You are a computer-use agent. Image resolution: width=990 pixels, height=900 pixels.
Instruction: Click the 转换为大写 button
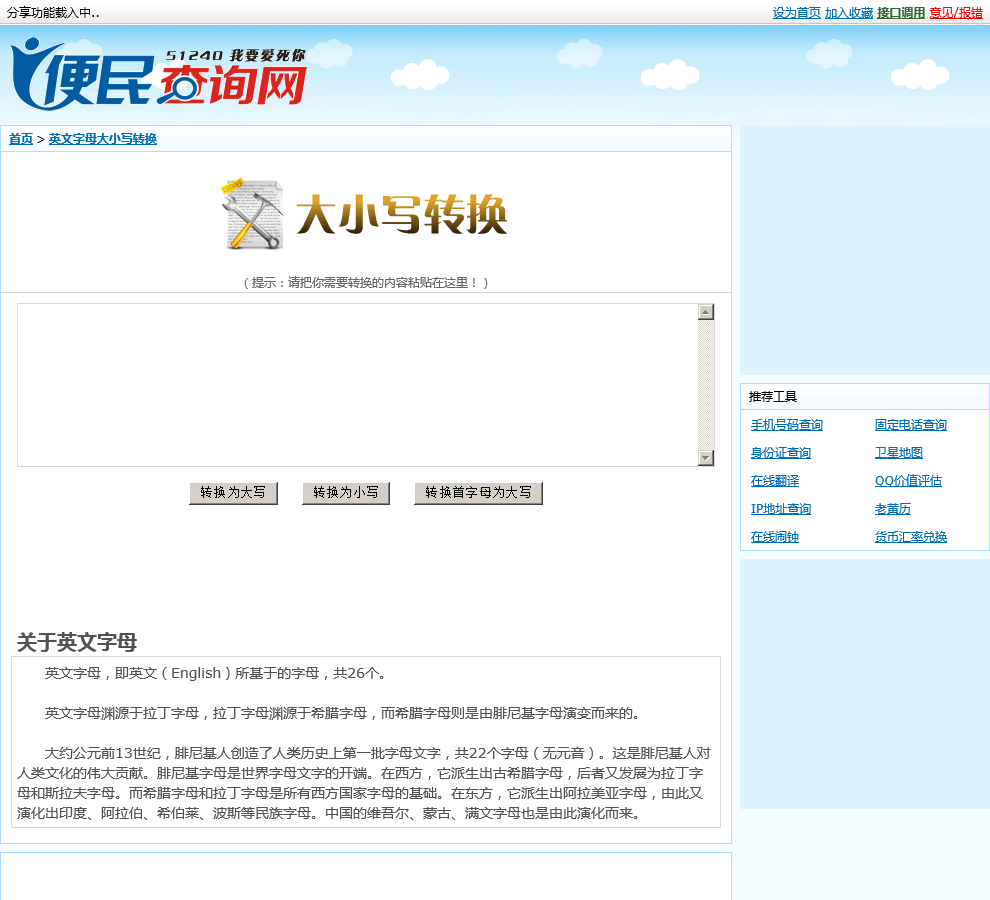(x=233, y=493)
